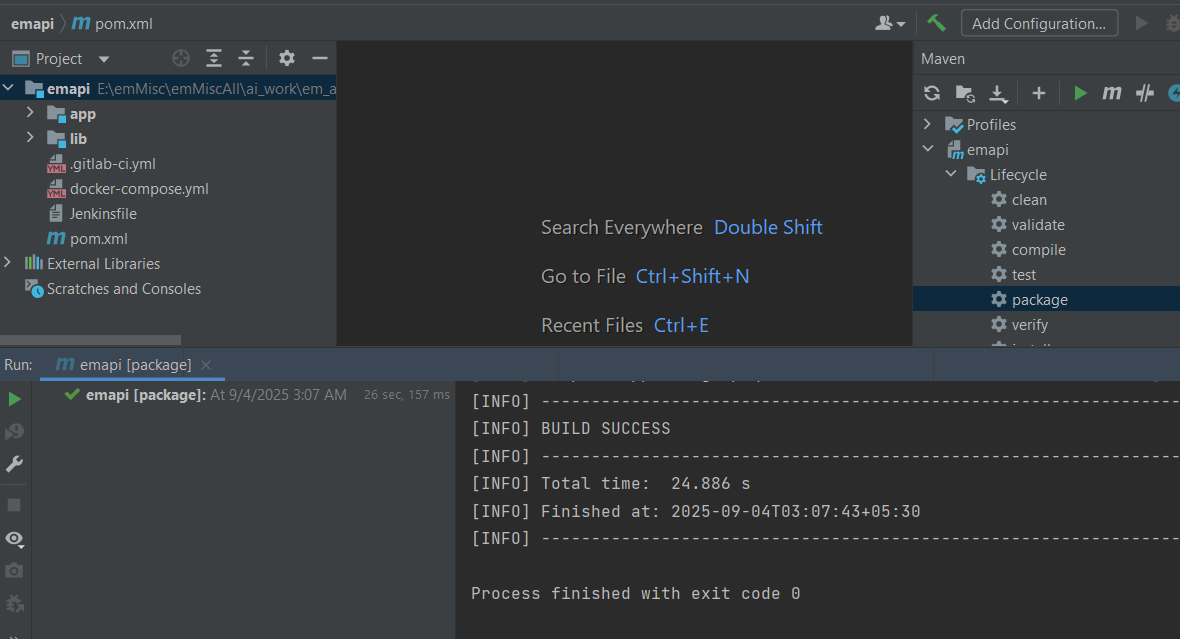
Task: Click the Execute Maven Goal m icon
Action: click(x=1112, y=93)
